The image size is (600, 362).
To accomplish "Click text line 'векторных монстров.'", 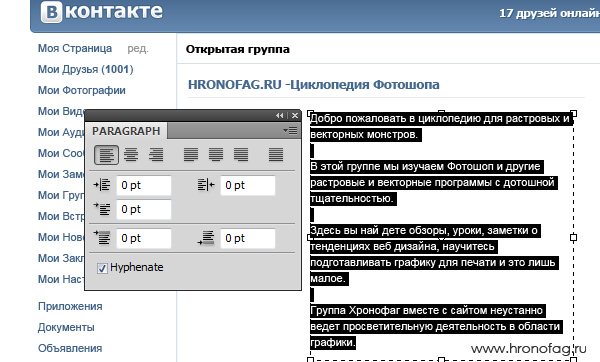I will [366, 135].
